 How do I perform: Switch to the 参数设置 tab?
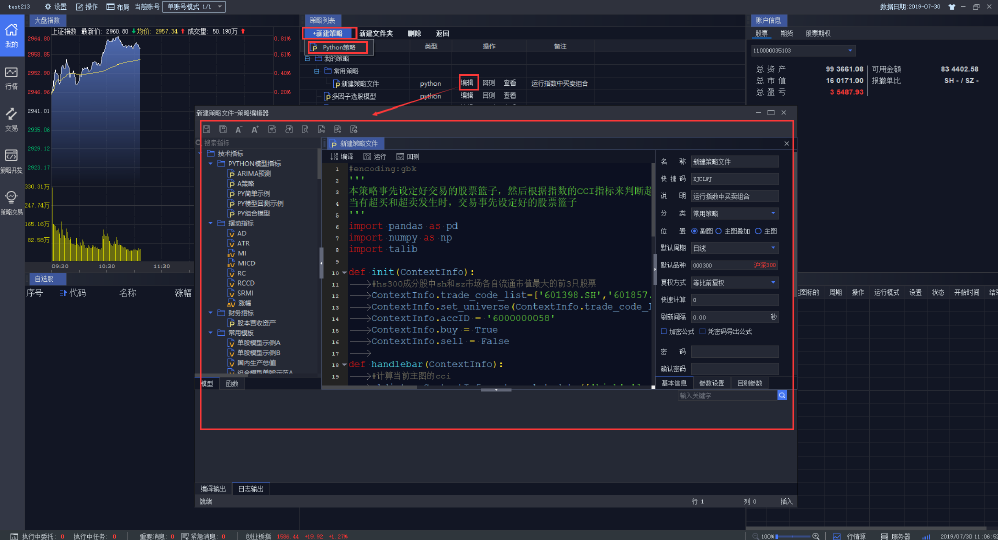(711, 383)
